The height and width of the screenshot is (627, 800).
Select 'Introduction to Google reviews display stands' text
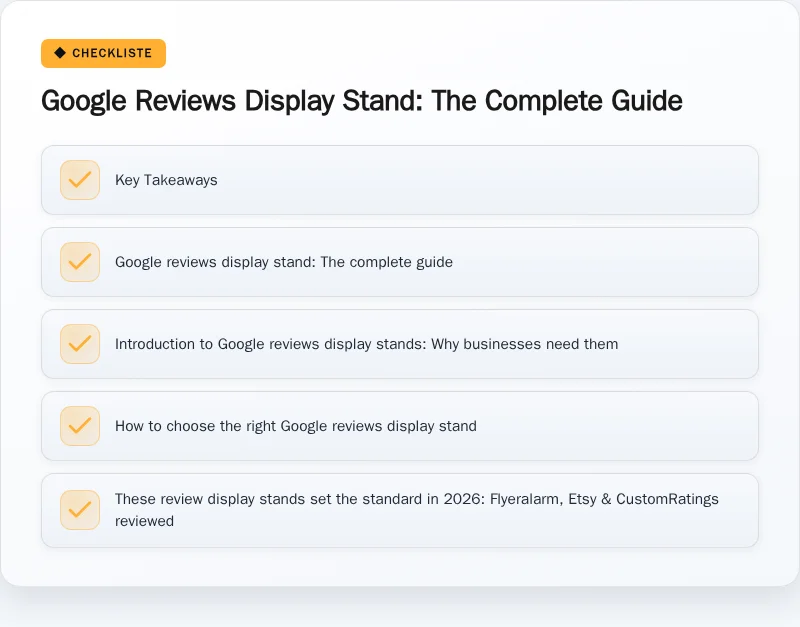point(270,344)
